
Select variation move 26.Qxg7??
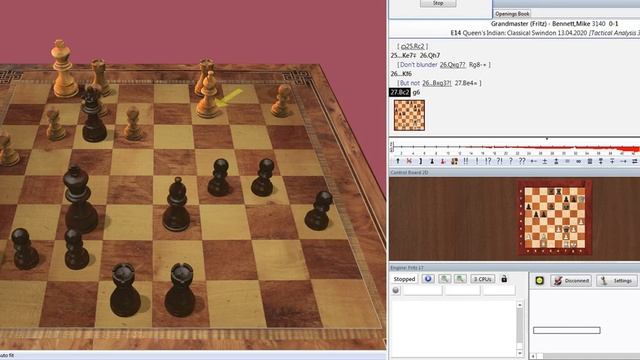(x=452, y=64)
